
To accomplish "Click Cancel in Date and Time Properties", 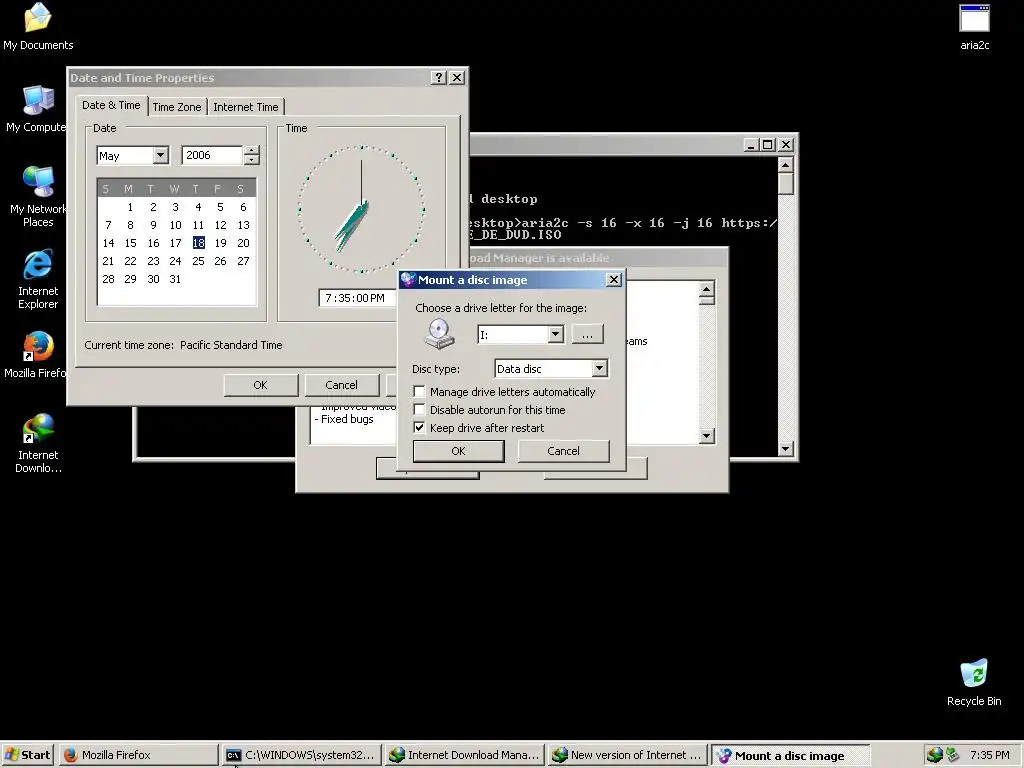I will coord(342,385).
